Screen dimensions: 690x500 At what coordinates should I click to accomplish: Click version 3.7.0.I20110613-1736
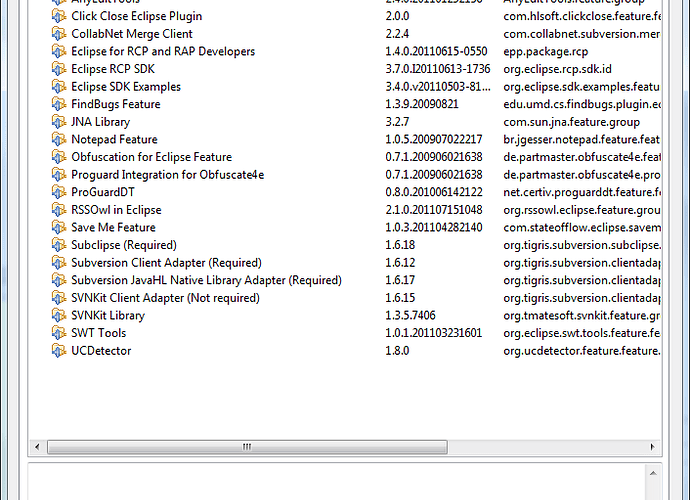click(x=438, y=69)
